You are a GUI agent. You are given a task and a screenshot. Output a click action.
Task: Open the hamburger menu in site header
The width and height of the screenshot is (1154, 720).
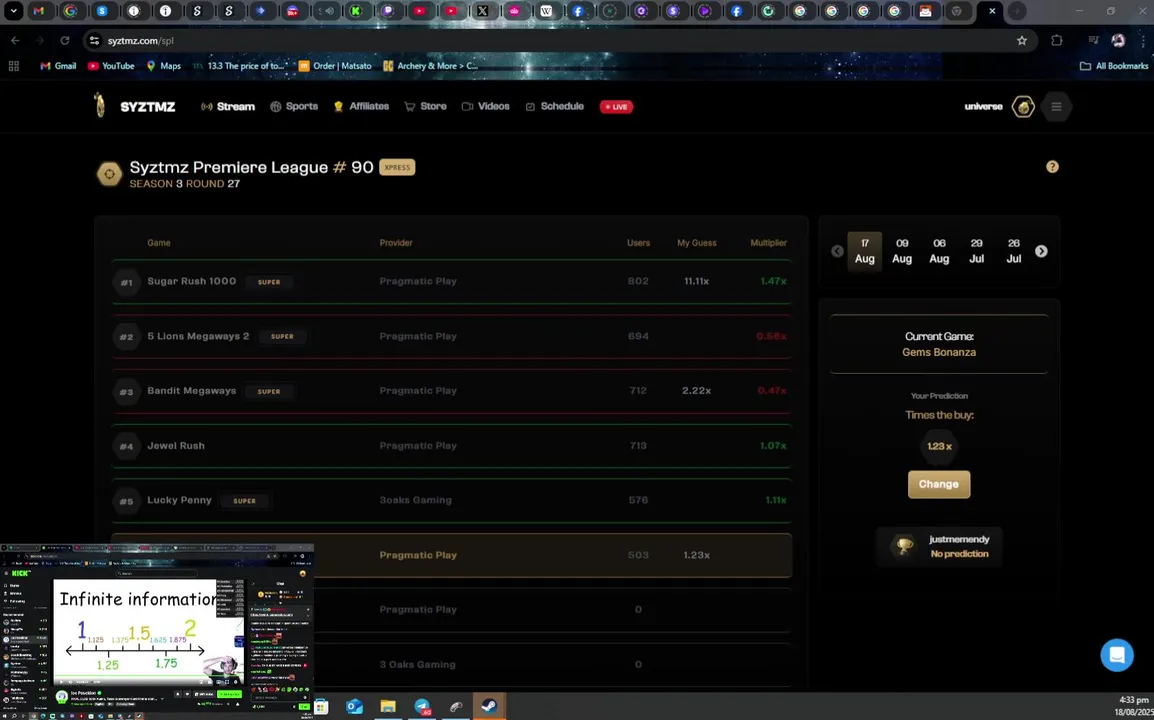click(1056, 107)
